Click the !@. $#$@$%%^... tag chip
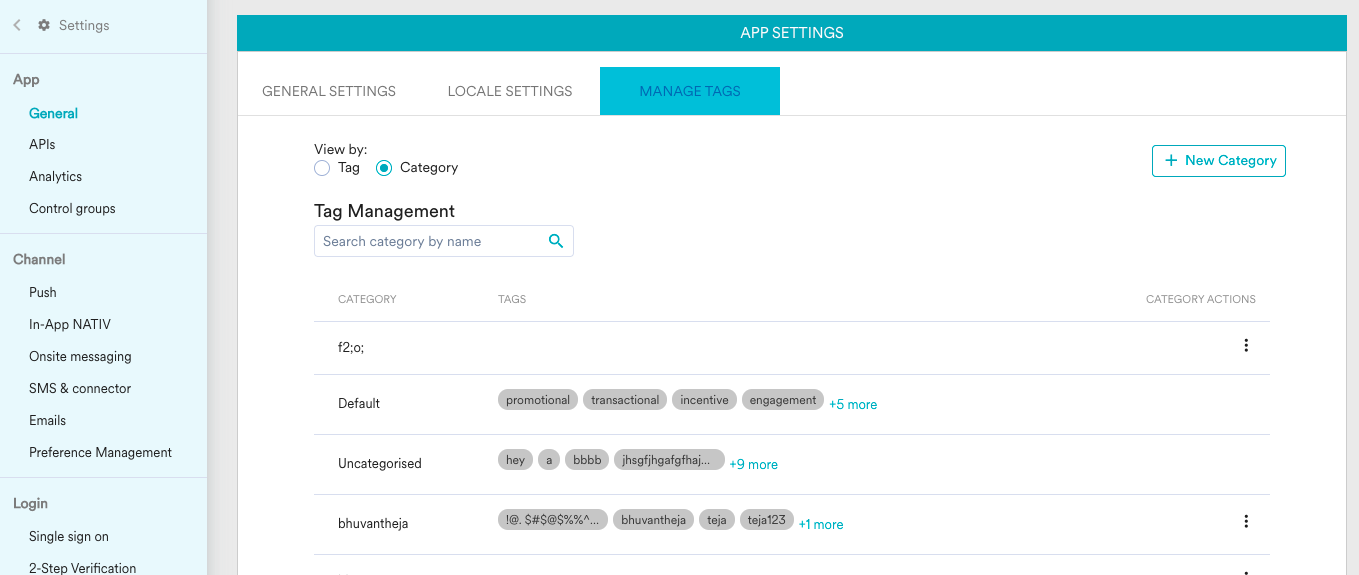The image size is (1359, 575). [553, 520]
